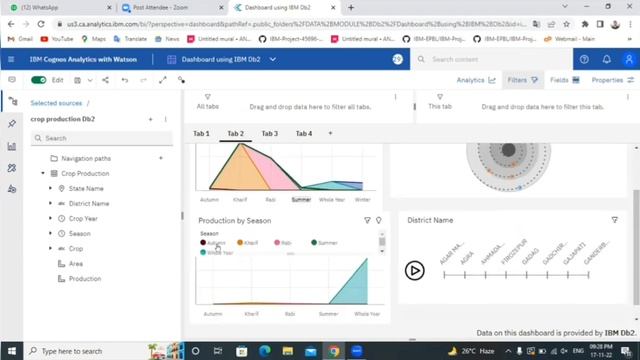Click the Selected sources link
Image resolution: width=640 pixels, height=360 pixels.
pyautogui.click(x=56, y=103)
